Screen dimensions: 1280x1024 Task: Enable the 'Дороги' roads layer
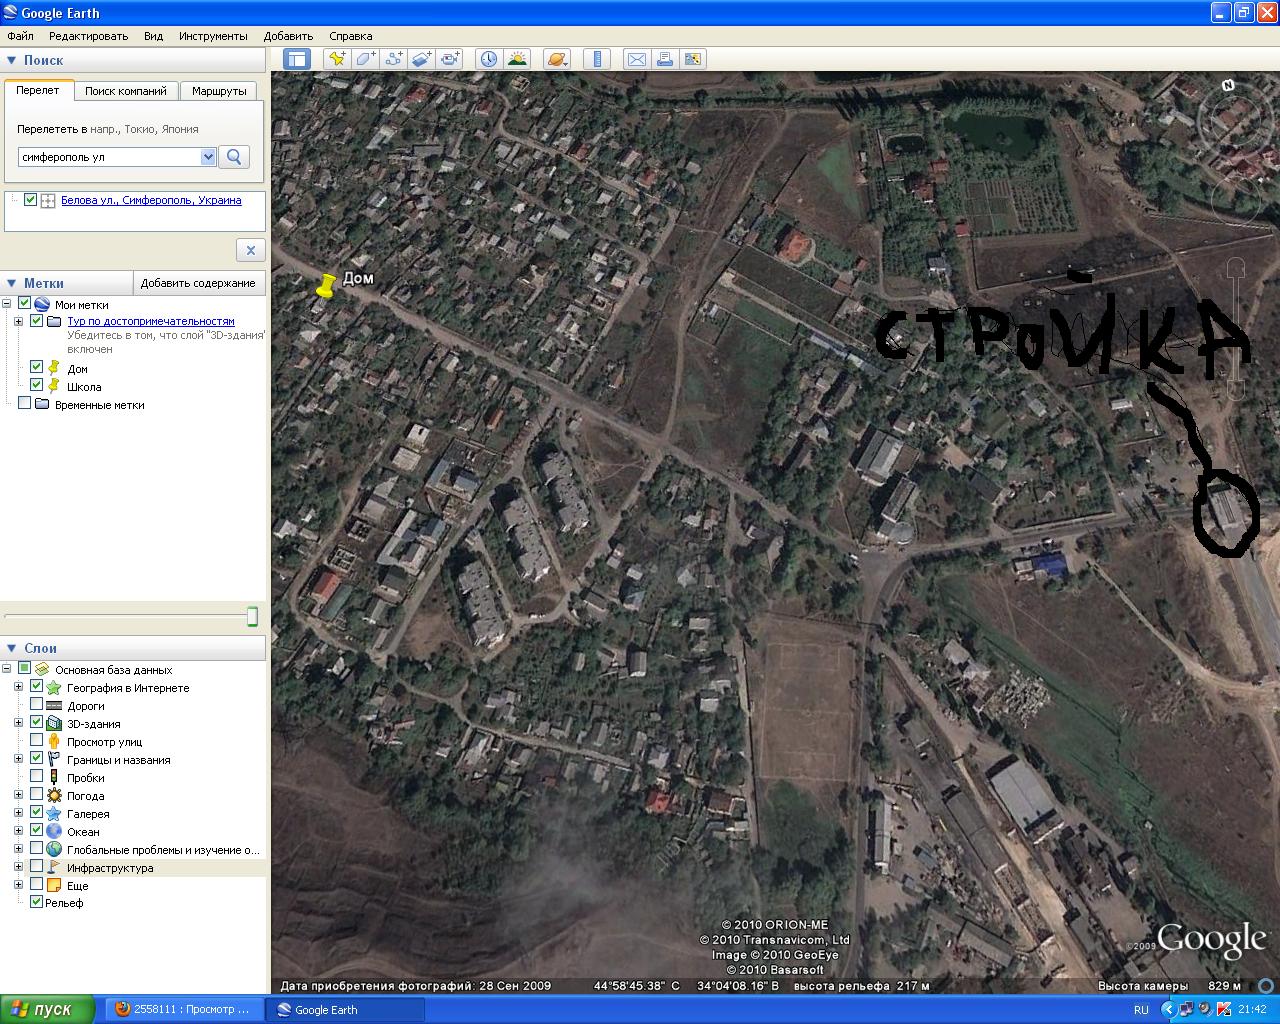[36, 705]
